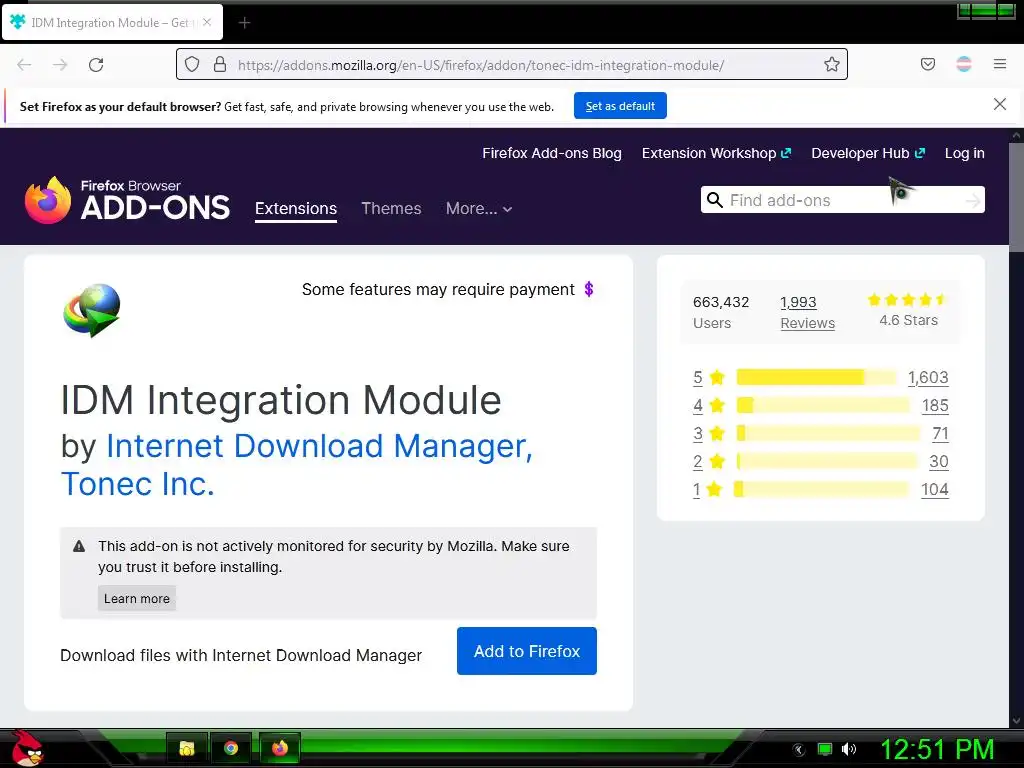Click the search magnifier icon

click(x=714, y=200)
